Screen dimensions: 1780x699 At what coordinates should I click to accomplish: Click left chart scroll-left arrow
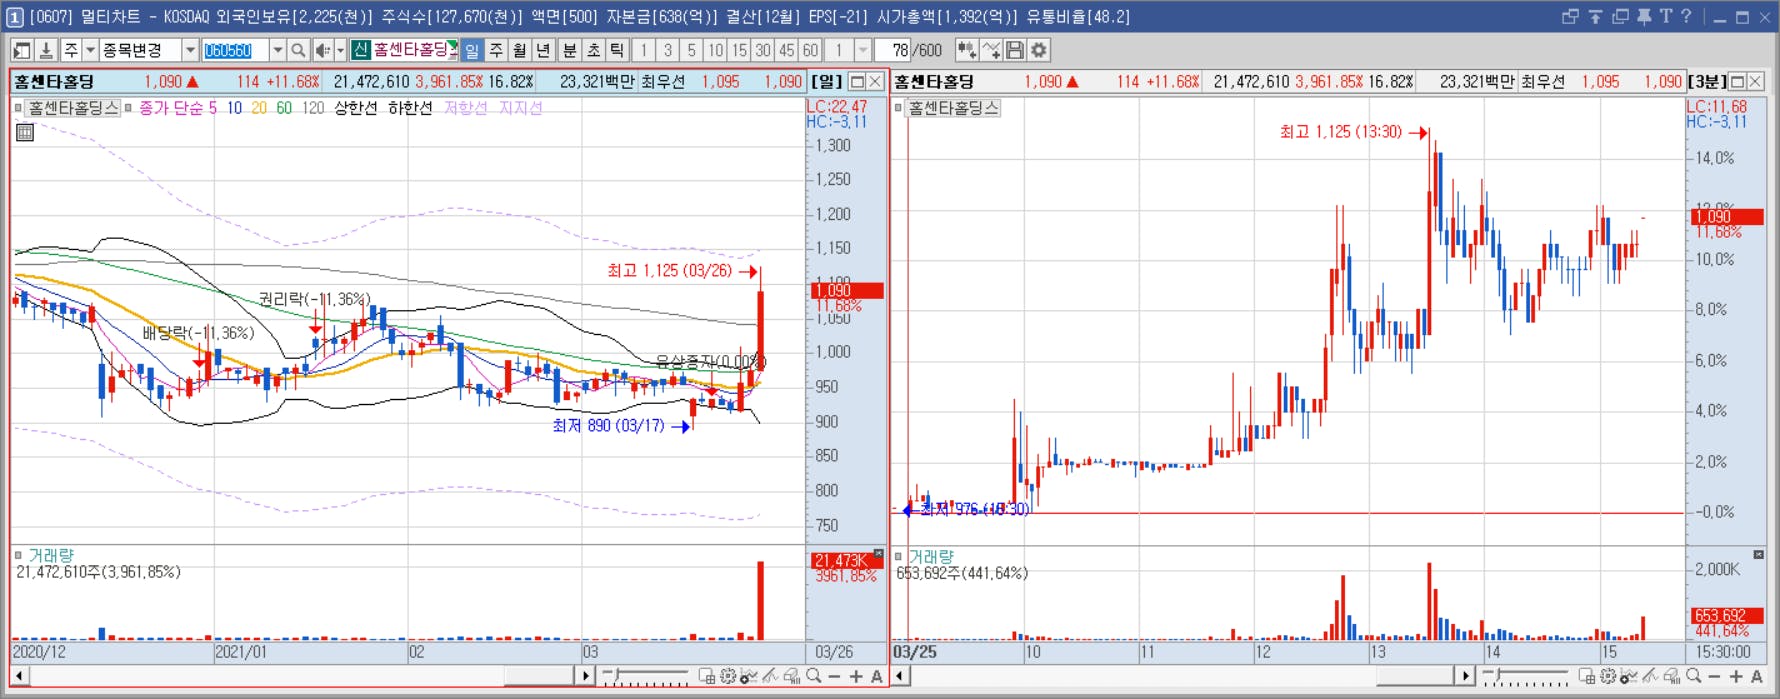click(x=19, y=677)
